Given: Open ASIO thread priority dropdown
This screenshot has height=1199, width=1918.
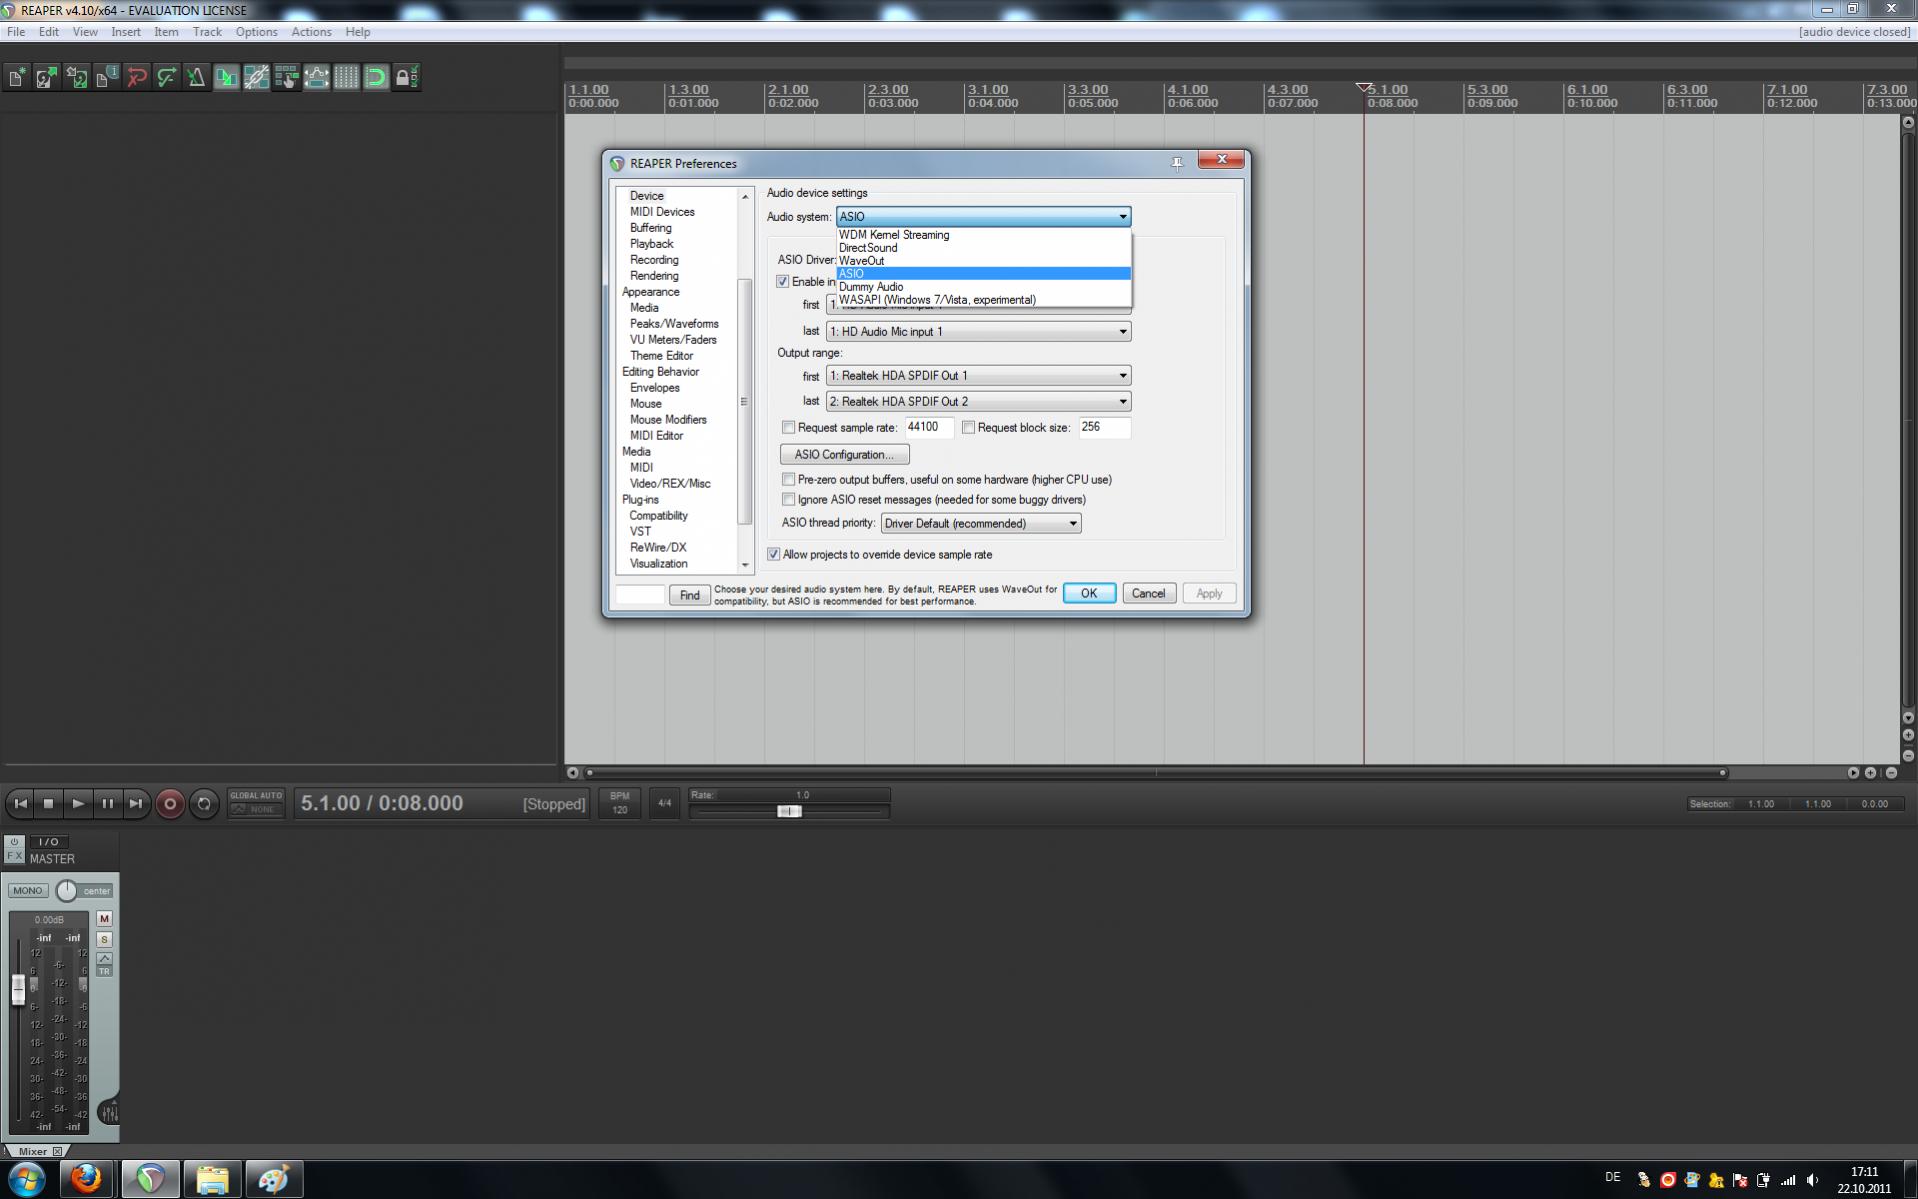Looking at the screenshot, I should click(981, 524).
